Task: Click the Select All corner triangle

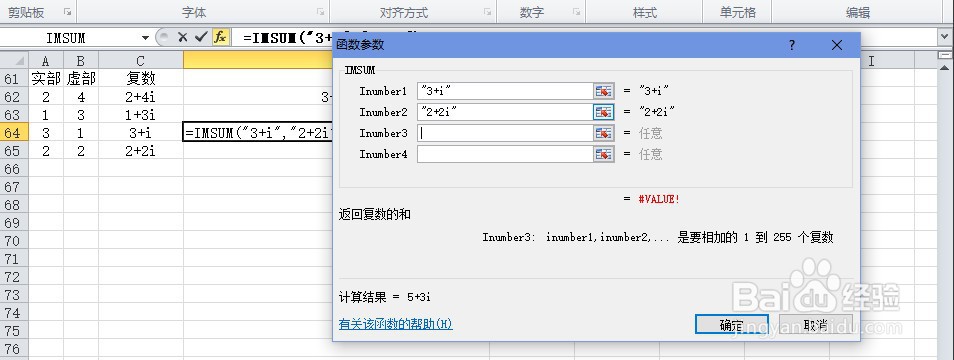Action: click(14, 61)
